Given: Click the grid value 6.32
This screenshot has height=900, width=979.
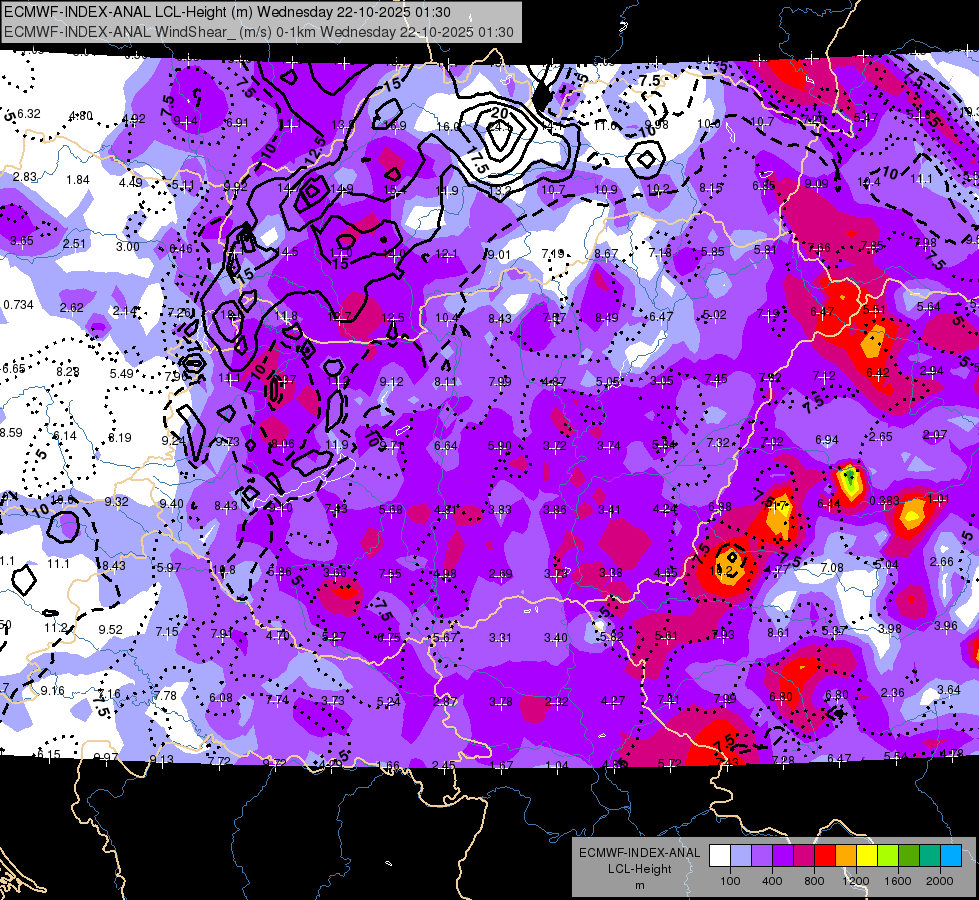Looking at the screenshot, I should pyautogui.click(x=29, y=114).
